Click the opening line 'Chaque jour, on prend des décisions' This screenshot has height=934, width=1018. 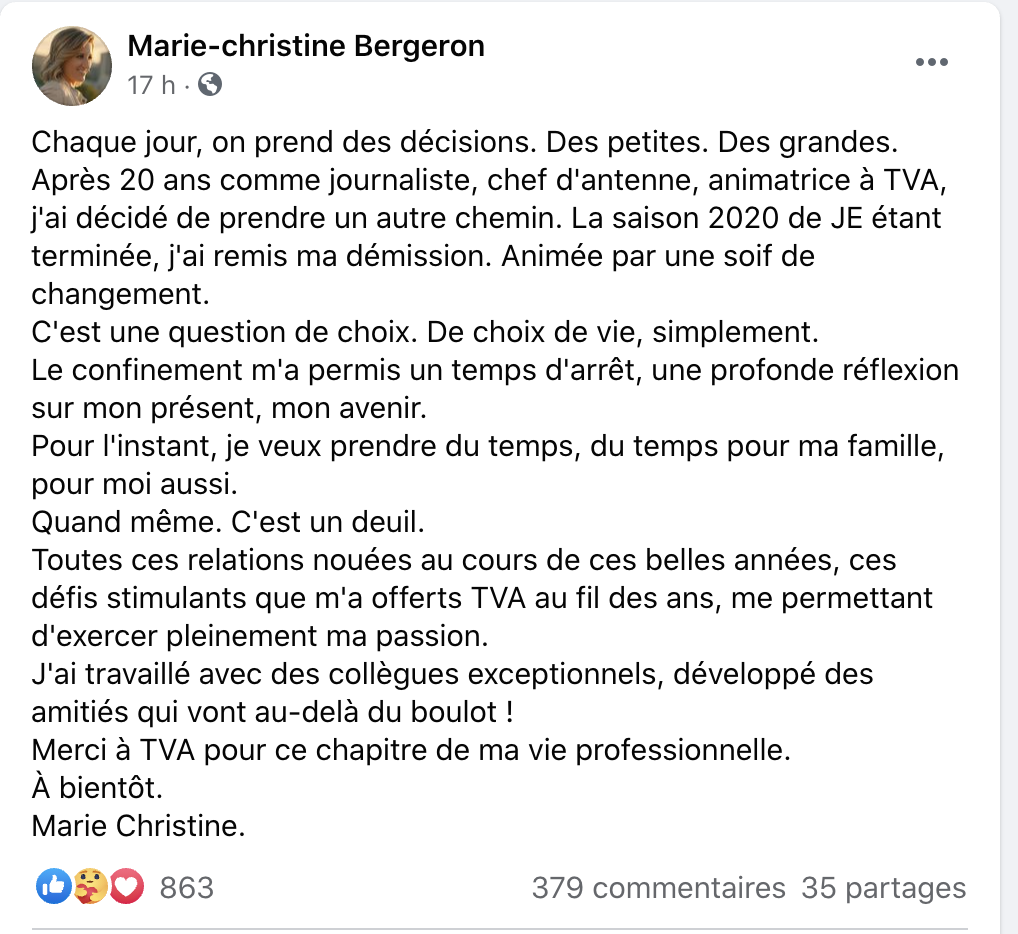click(x=284, y=142)
